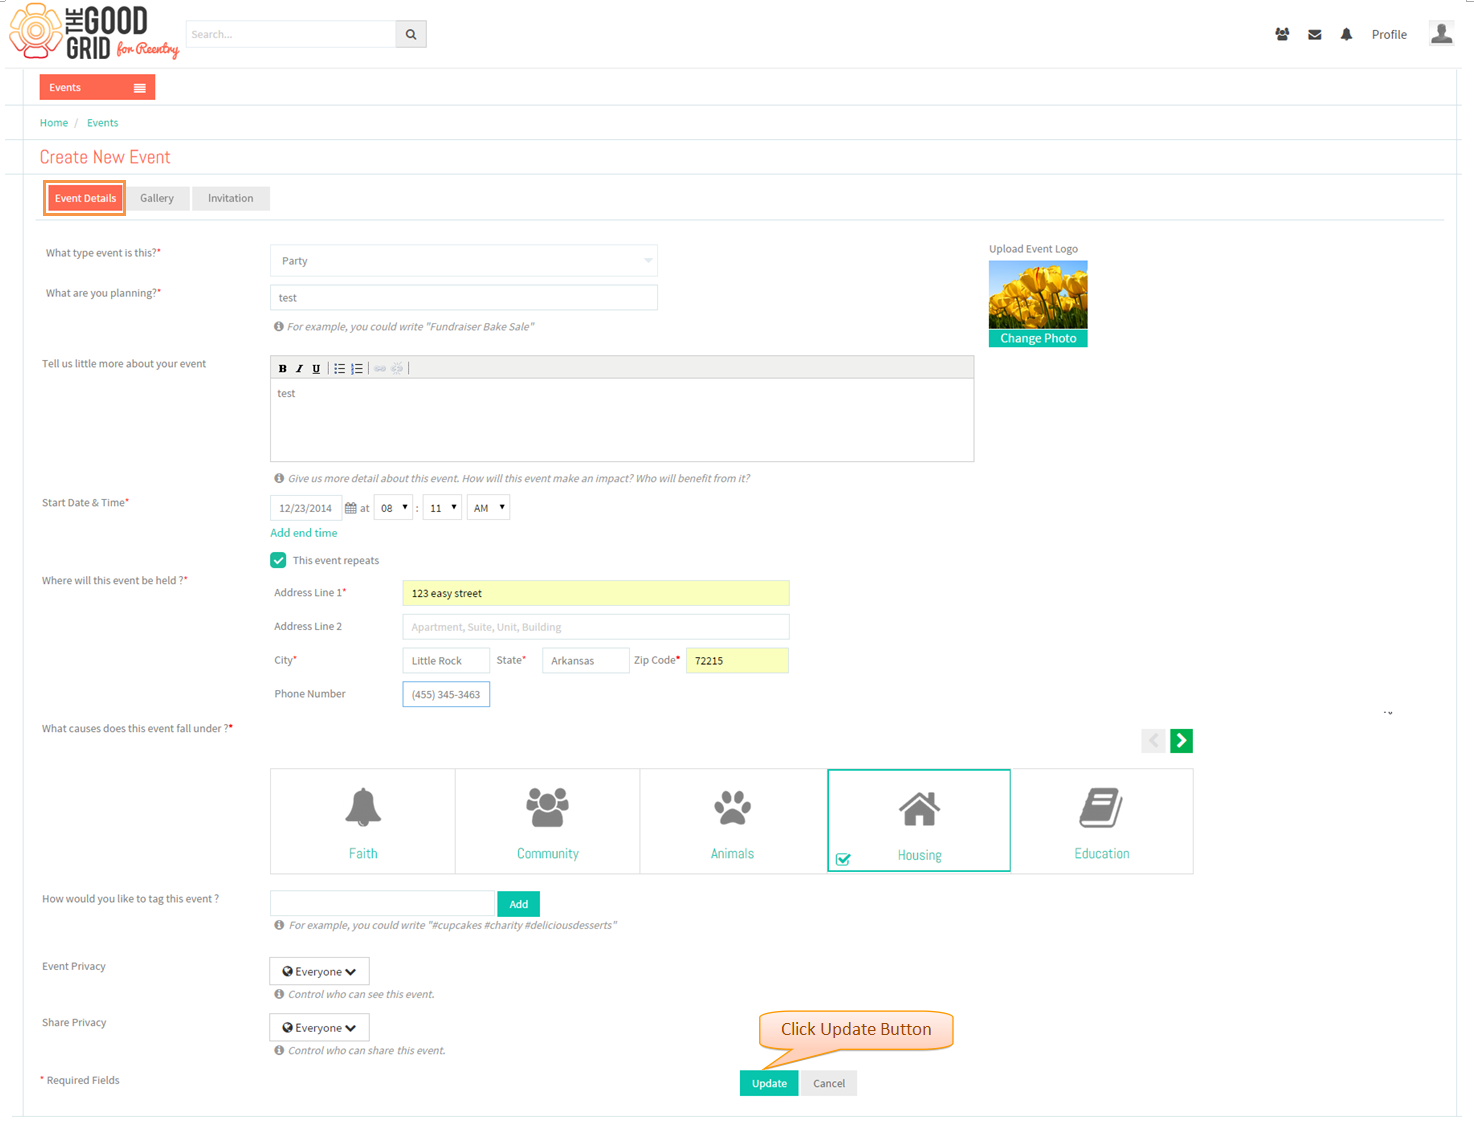Click the Address Line 2 field
The height and width of the screenshot is (1126, 1474).
pos(596,627)
